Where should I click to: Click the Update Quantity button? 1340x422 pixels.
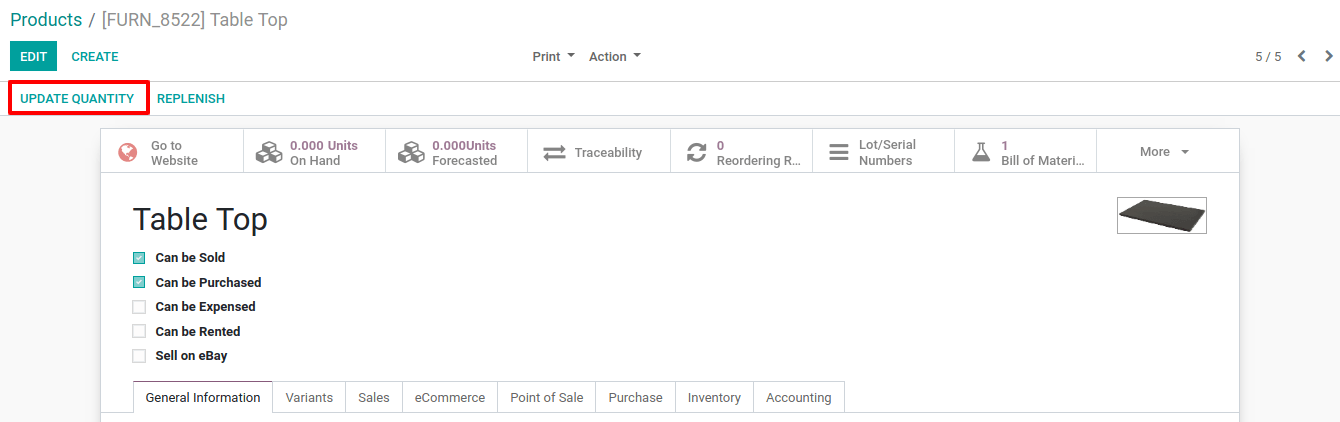pos(77,99)
